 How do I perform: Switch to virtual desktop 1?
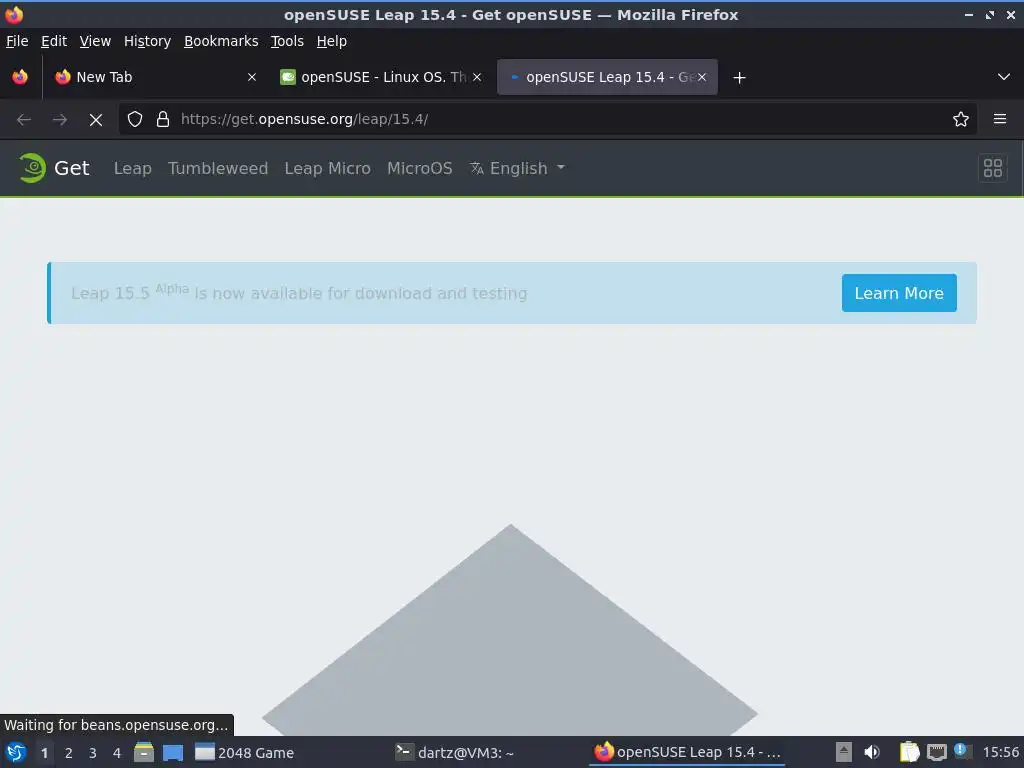[x=44, y=753]
